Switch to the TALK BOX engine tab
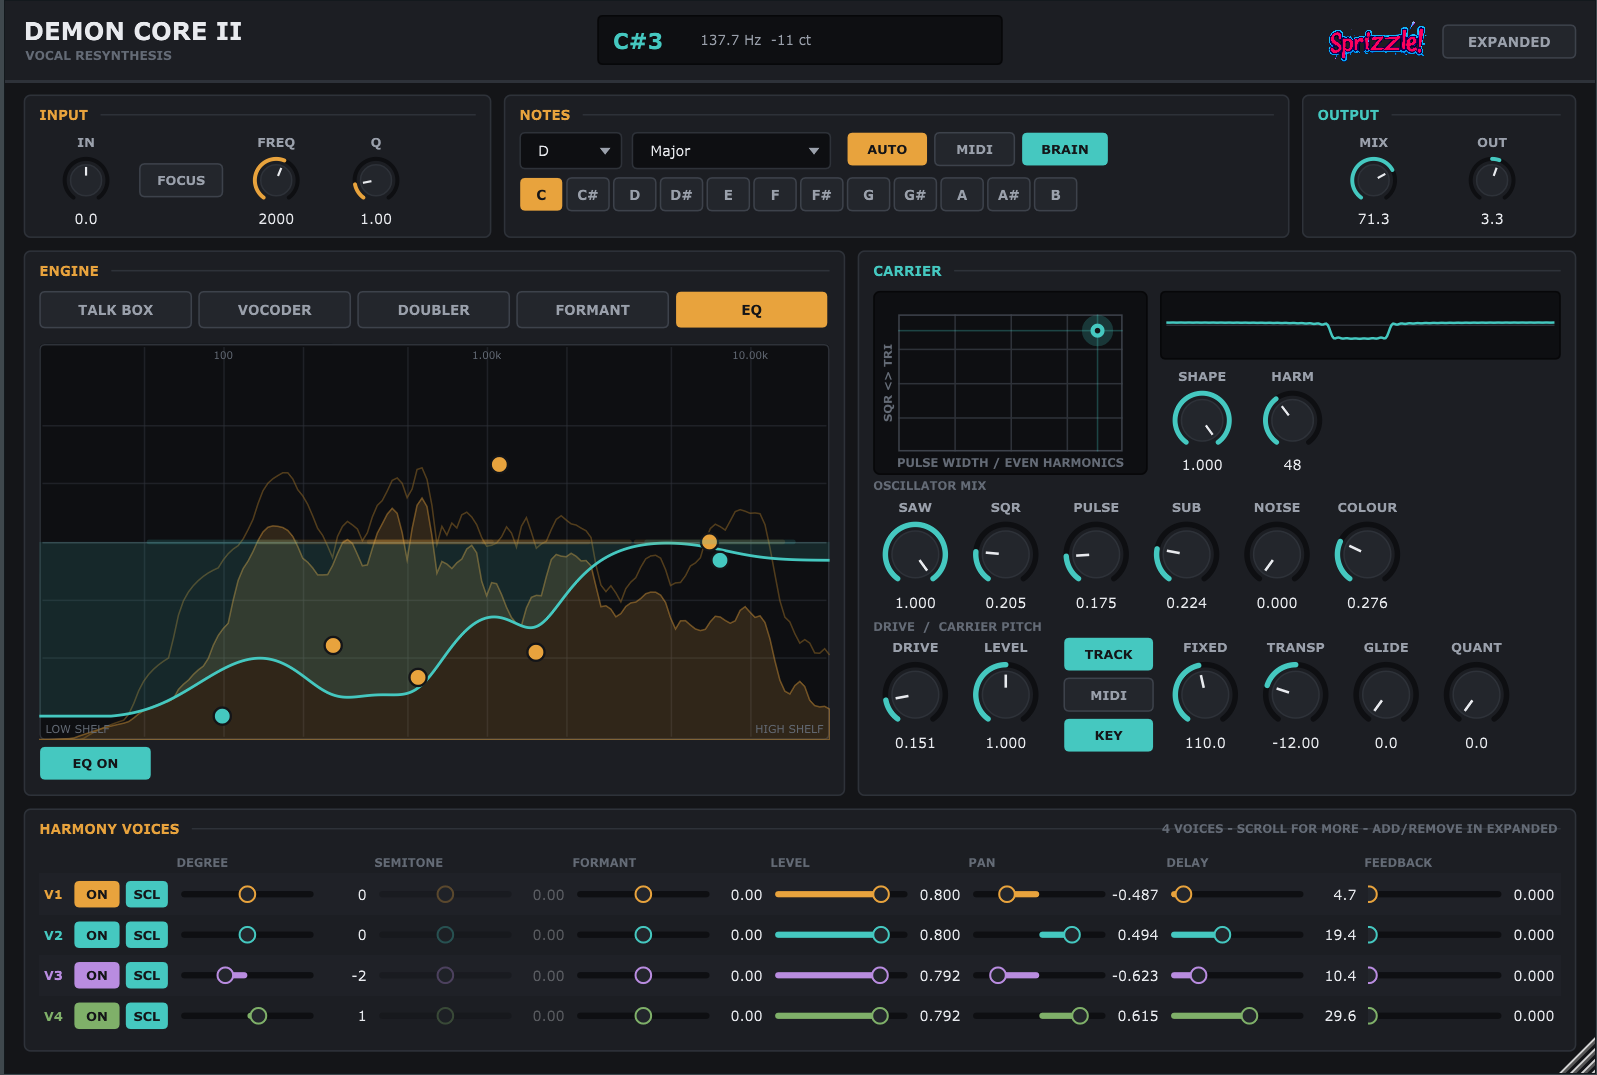 [x=116, y=310]
